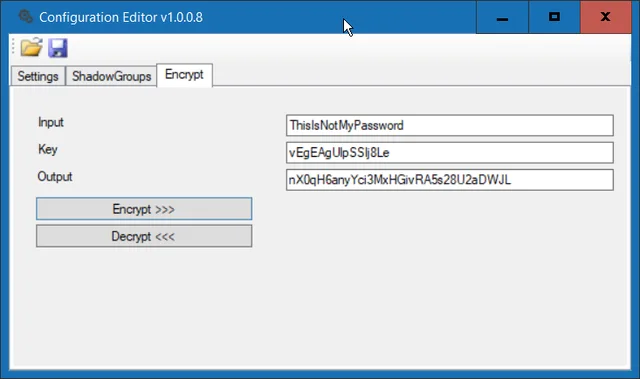
Task: Switch to the Settings tab
Action: (38, 76)
